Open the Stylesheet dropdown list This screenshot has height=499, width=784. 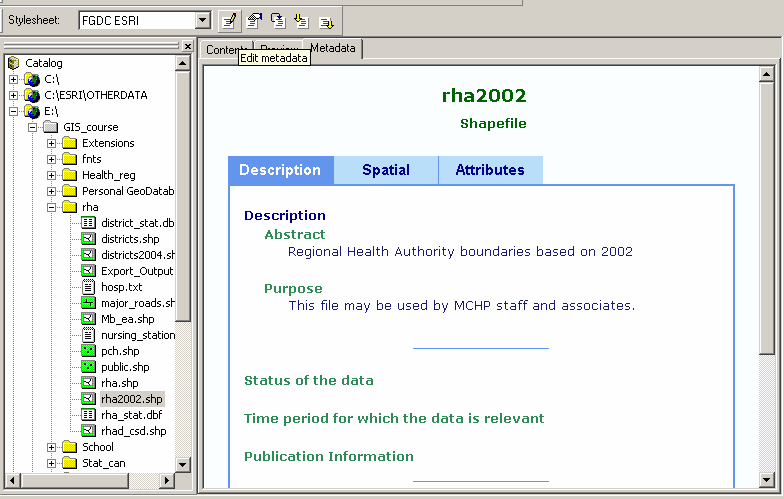tap(203, 20)
